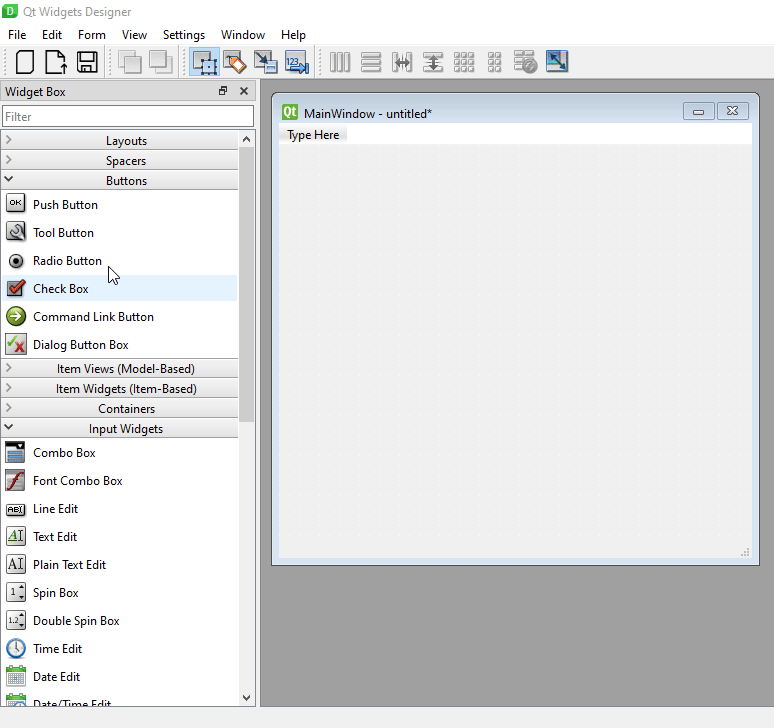The image size is (774, 728).
Task: Float the Widget Box panel
Action: [223, 91]
